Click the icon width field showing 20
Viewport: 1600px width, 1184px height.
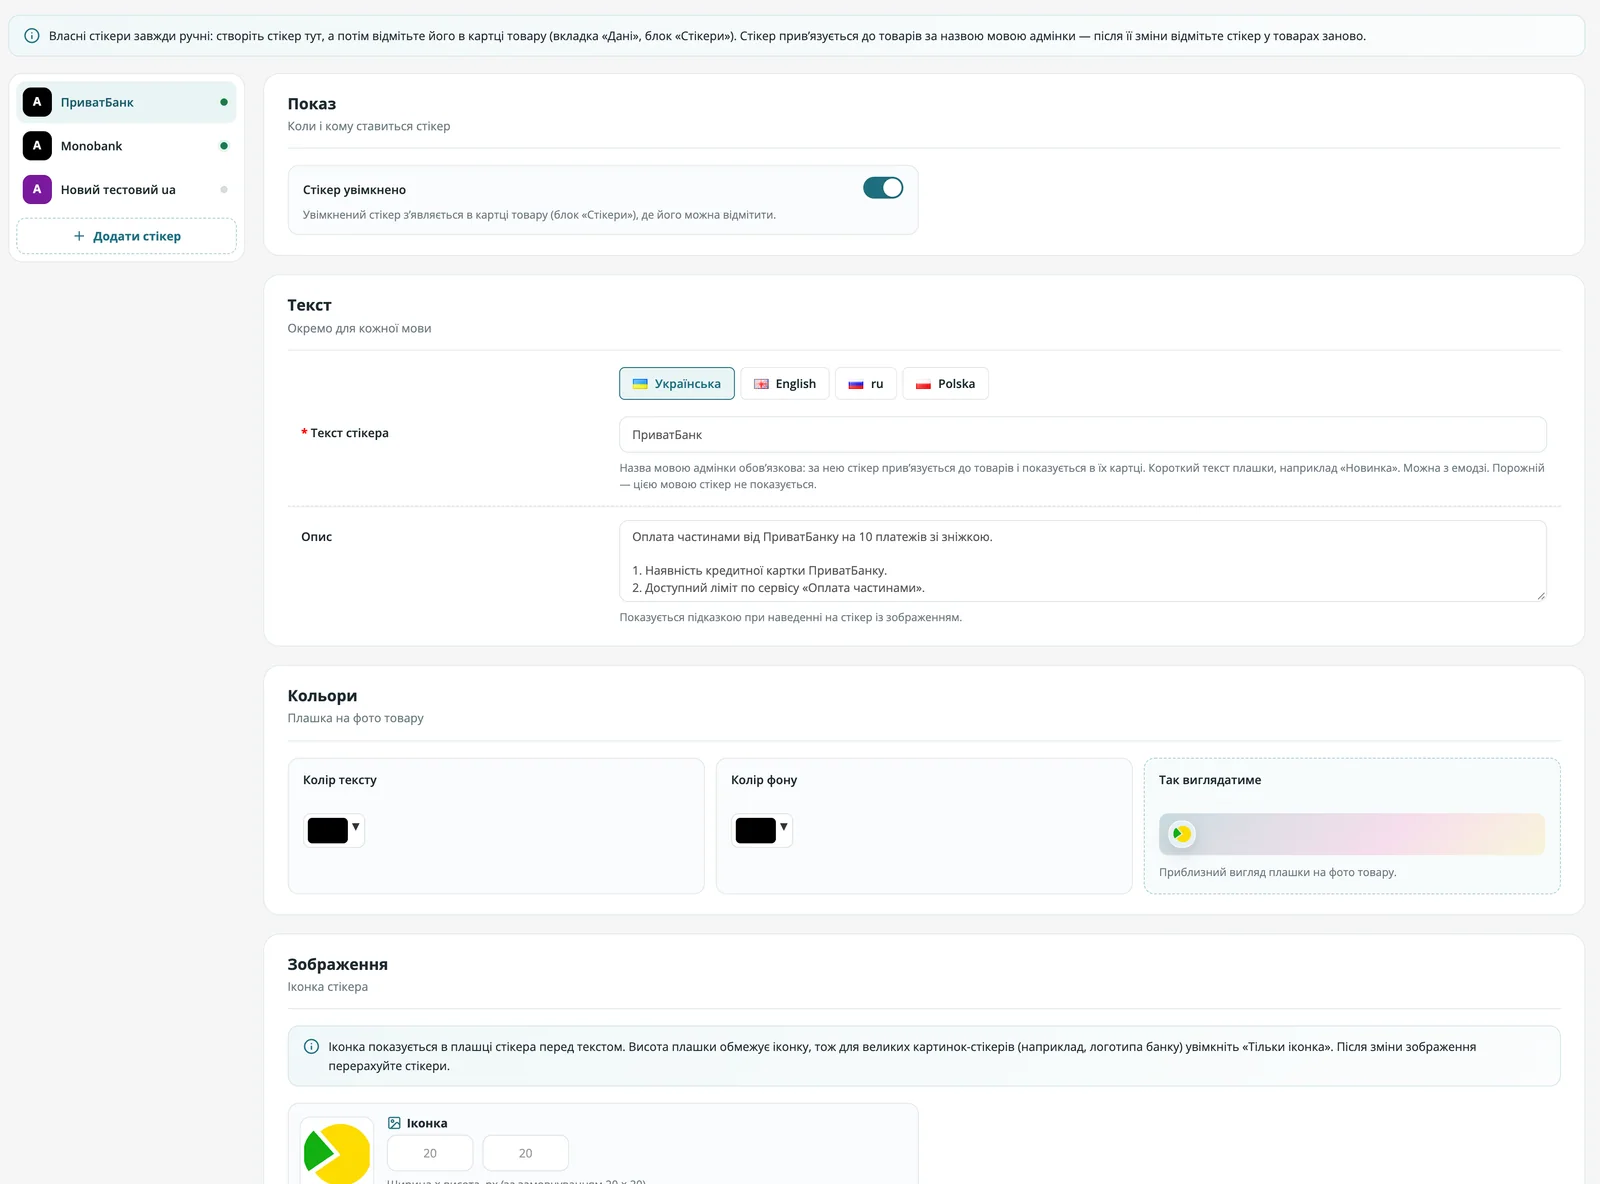pos(430,1153)
